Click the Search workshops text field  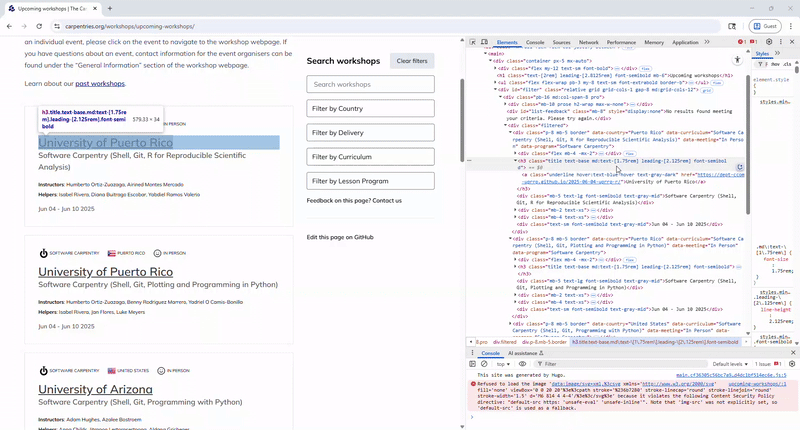click(x=370, y=84)
